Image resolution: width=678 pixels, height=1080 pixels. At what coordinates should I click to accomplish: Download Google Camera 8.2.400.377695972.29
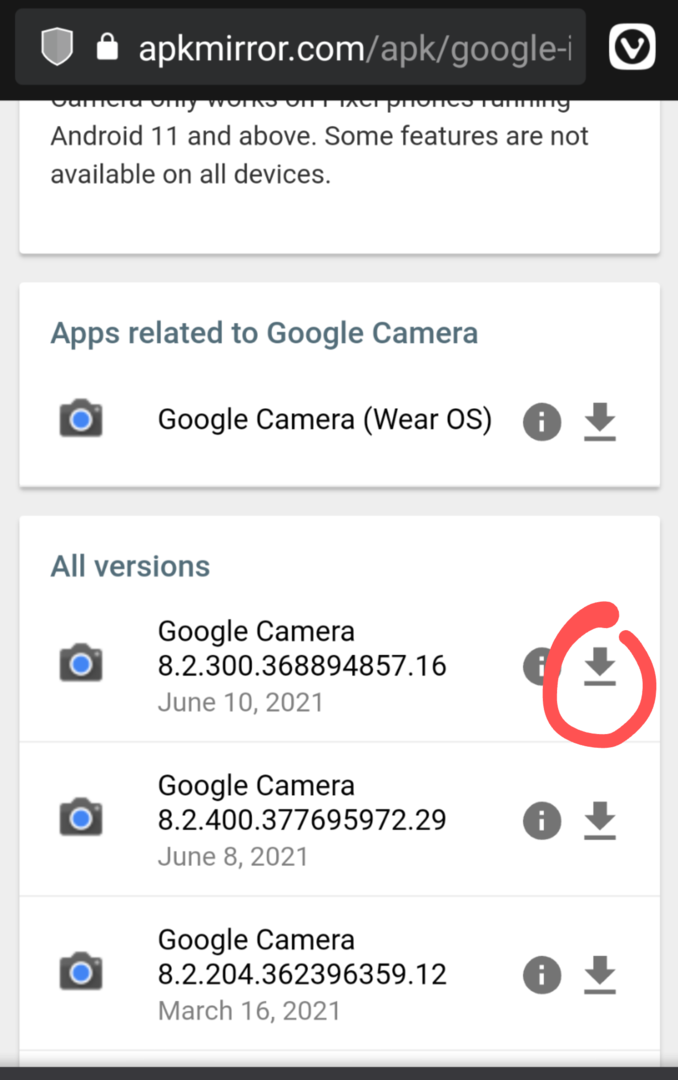pyautogui.click(x=599, y=820)
